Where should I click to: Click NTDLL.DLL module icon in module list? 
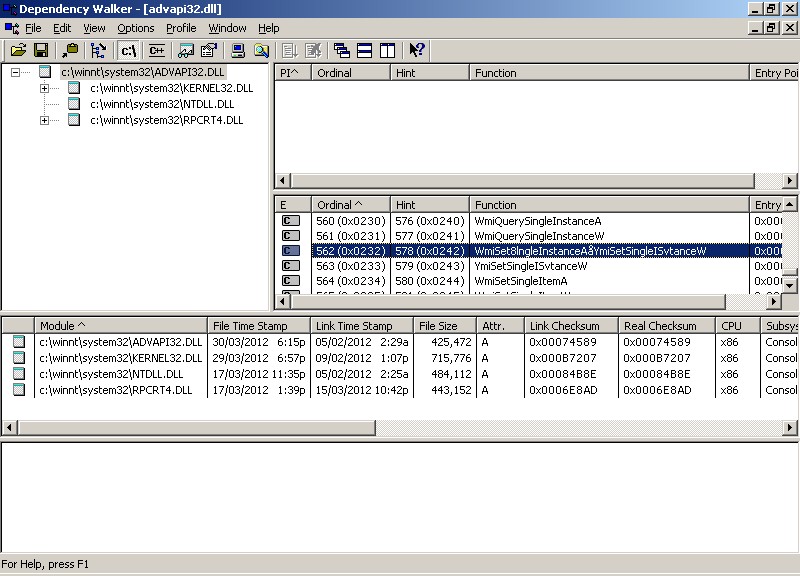tap(19, 374)
